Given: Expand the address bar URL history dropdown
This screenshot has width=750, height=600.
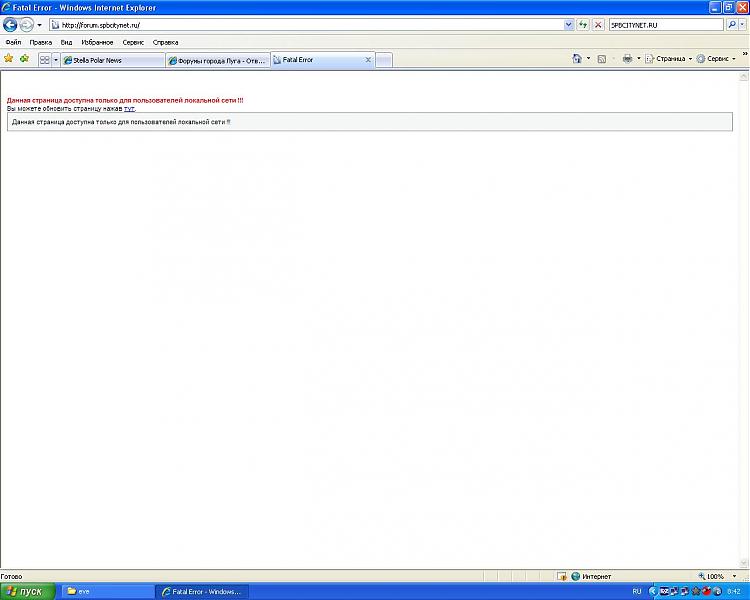Looking at the screenshot, I should tap(569, 24).
